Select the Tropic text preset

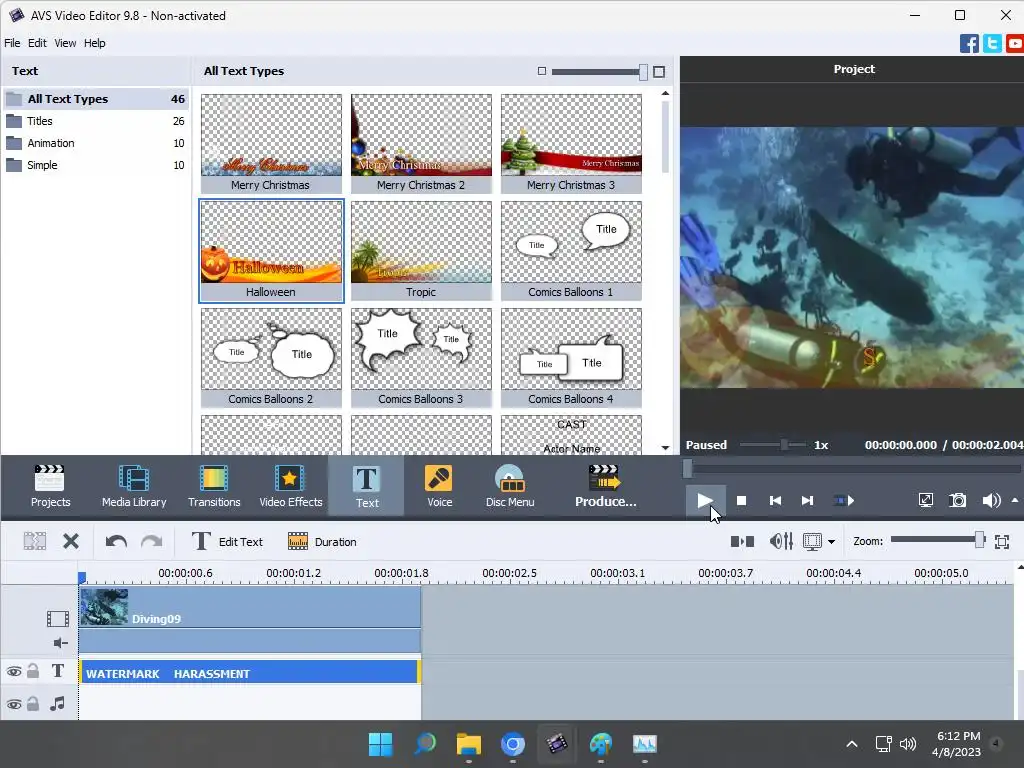click(421, 251)
